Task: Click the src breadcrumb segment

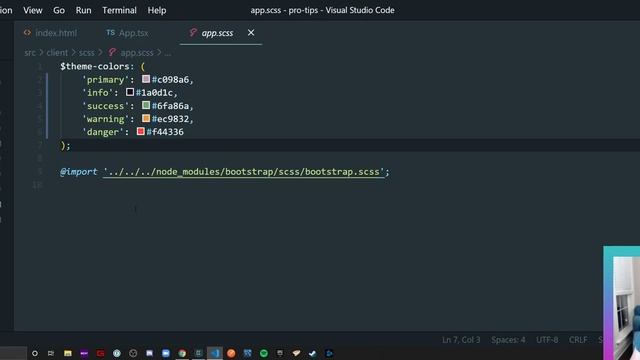Action: coord(30,53)
